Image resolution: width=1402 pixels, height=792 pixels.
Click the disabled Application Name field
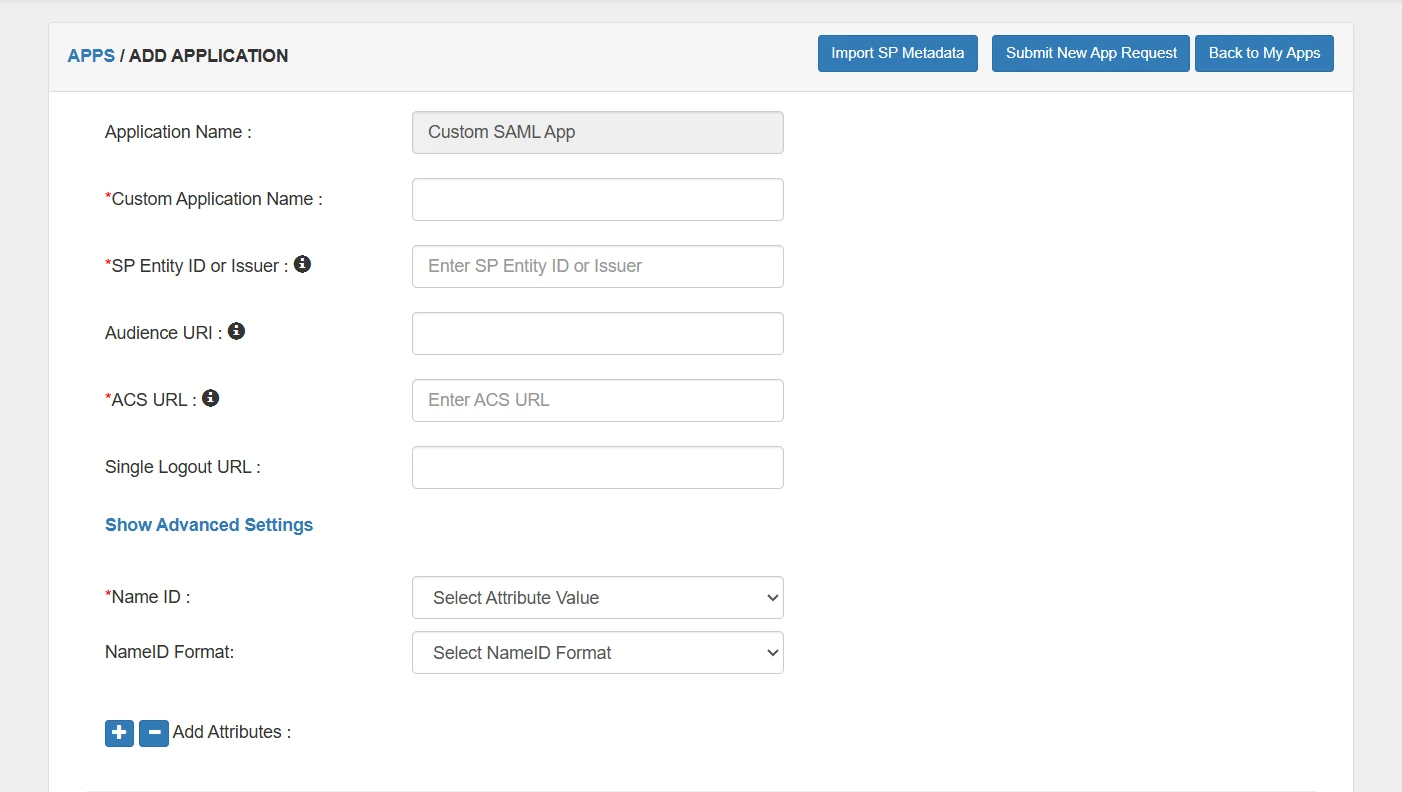click(598, 133)
